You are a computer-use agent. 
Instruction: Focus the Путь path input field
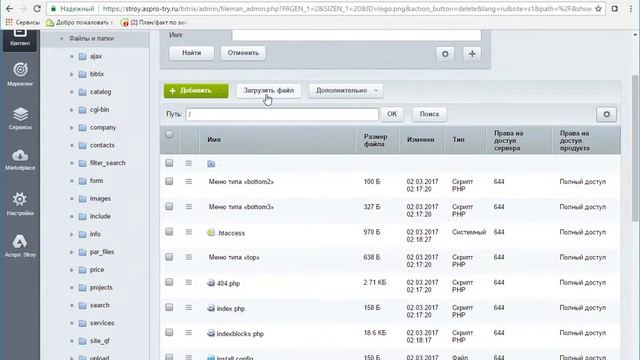(x=282, y=114)
